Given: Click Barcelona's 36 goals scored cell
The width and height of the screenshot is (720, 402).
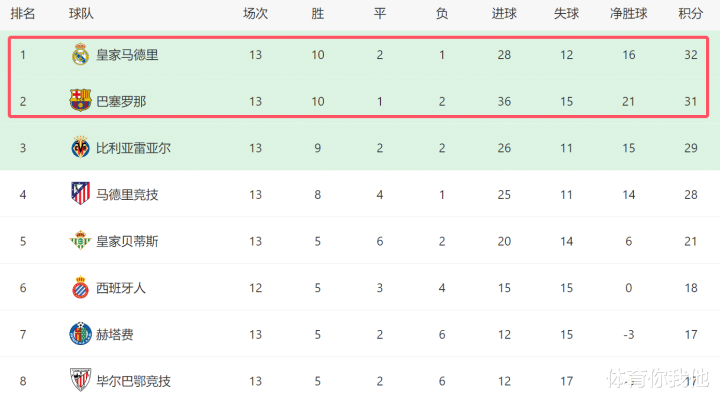Looking at the screenshot, I should pyautogui.click(x=504, y=100).
